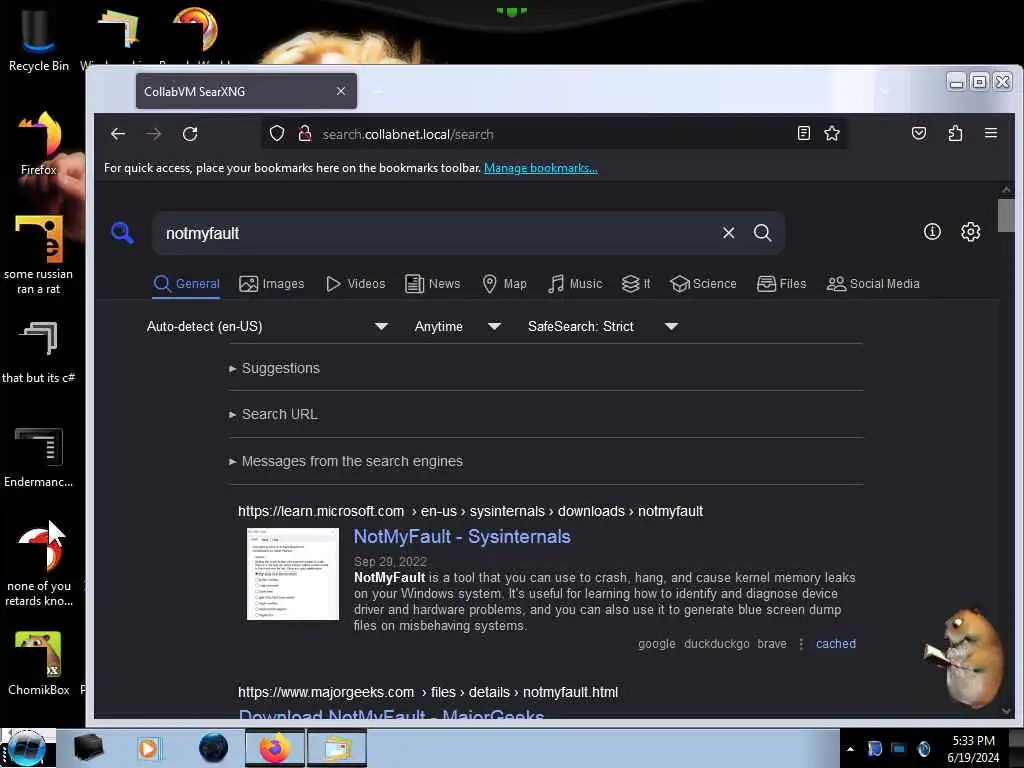Open the tracking protection shield icon
The width and height of the screenshot is (1024, 768).
pos(277,134)
